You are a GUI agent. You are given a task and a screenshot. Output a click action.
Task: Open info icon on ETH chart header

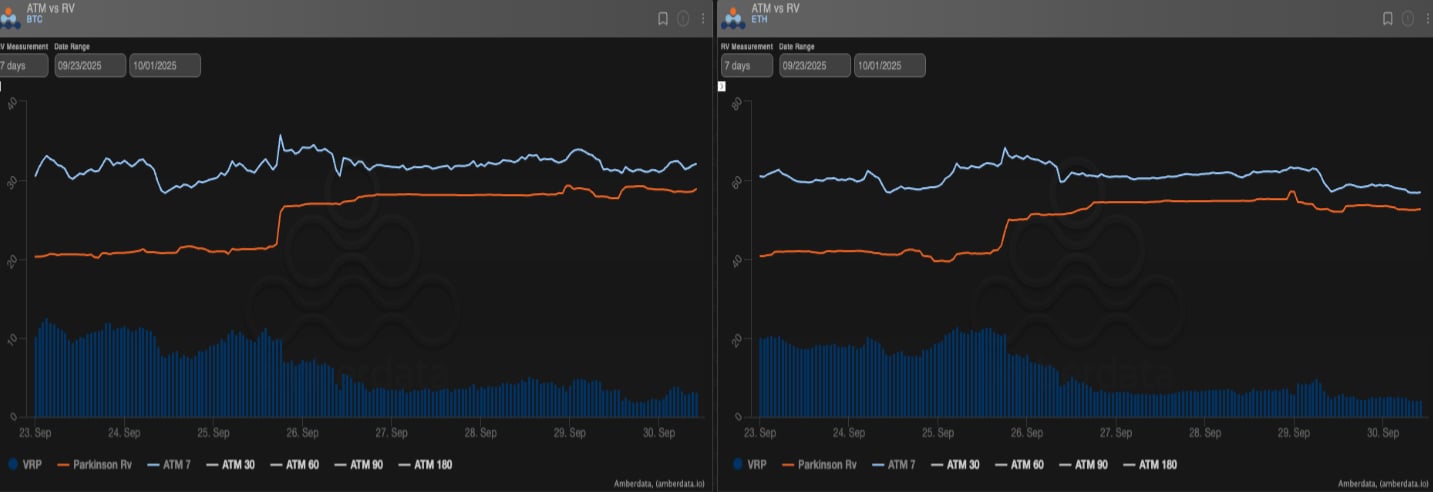coord(1408,18)
